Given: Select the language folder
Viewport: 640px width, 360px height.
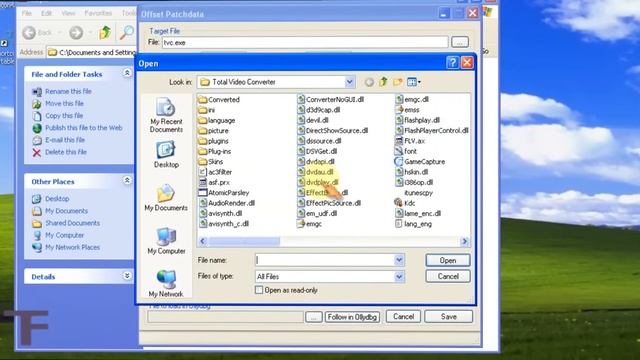Looking at the screenshot, I should (x=217, y=120).
